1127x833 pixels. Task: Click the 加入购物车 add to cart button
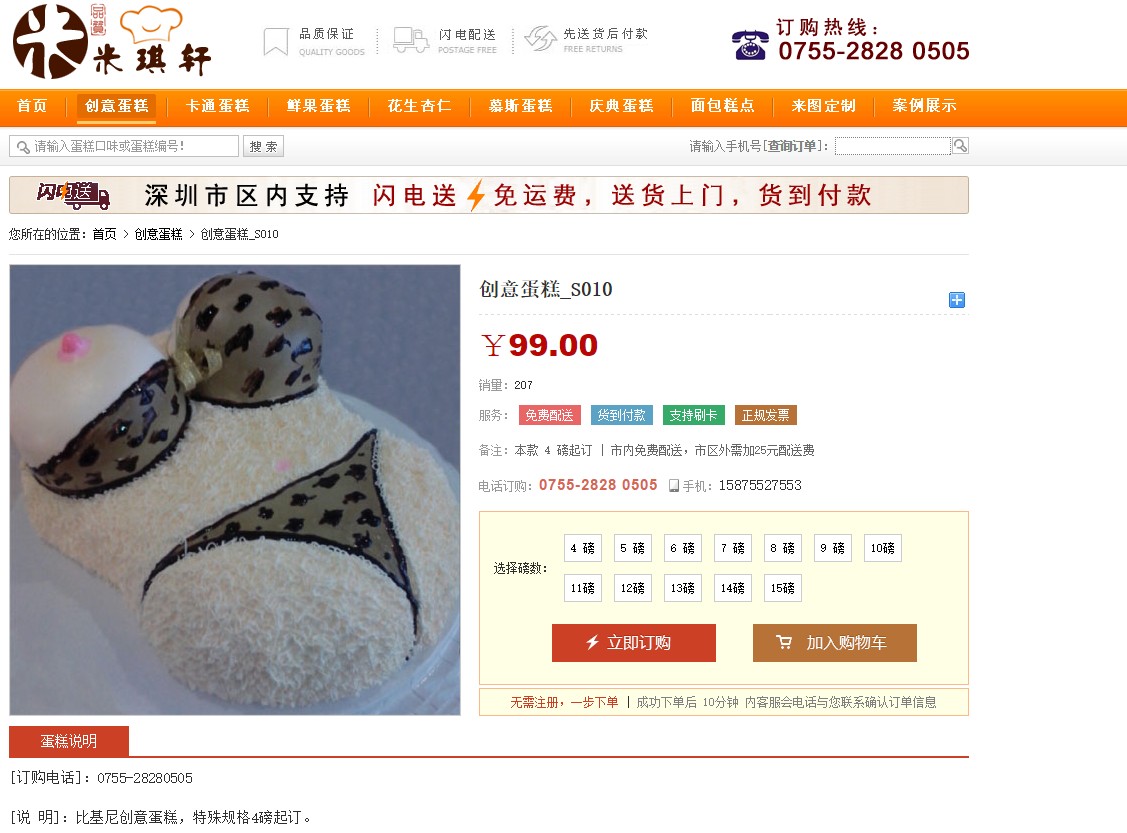(834, 643)
